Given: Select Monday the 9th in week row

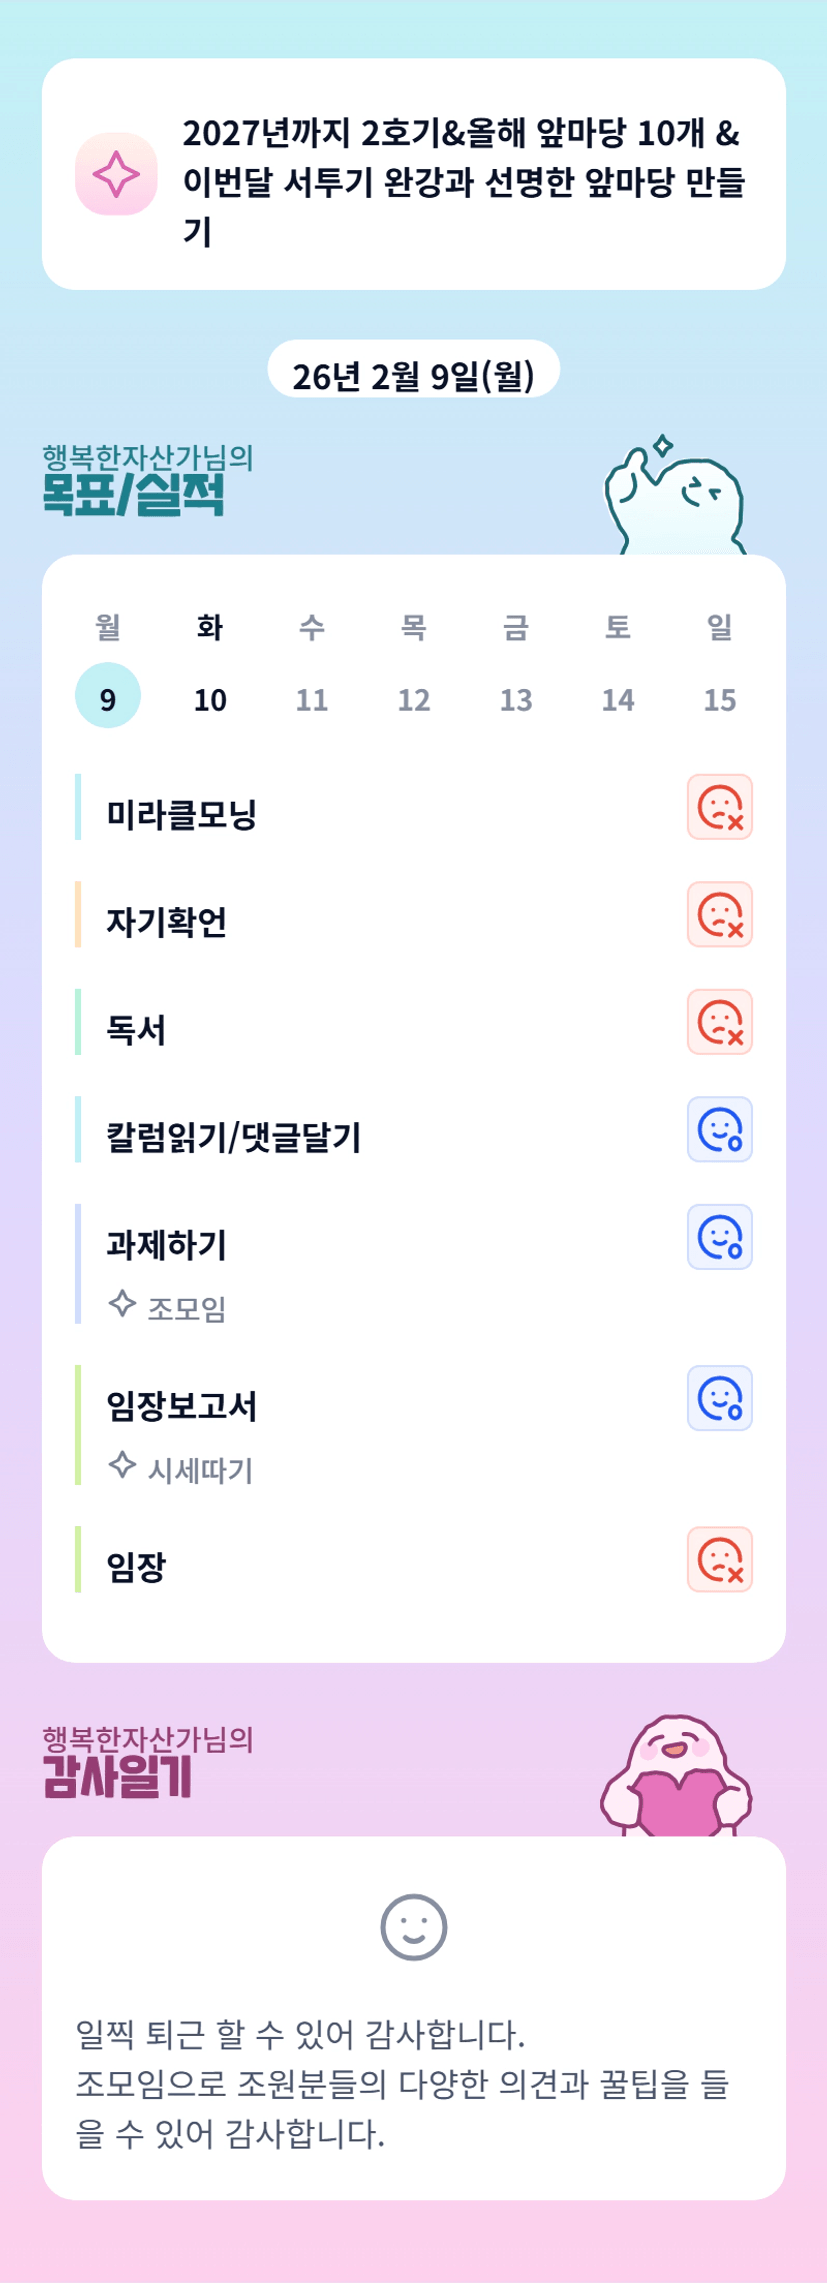Looking at the screenshot, I should tap(108, 696).
